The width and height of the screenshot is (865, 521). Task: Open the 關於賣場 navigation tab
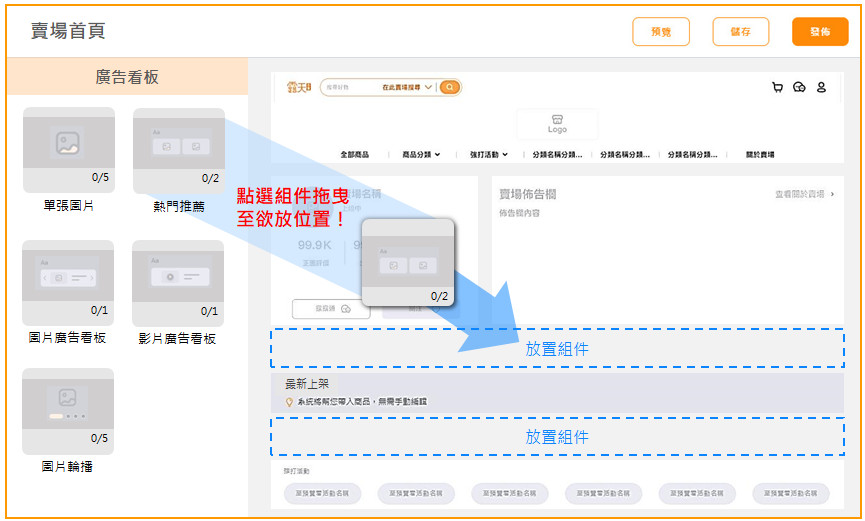click(760, 155)
